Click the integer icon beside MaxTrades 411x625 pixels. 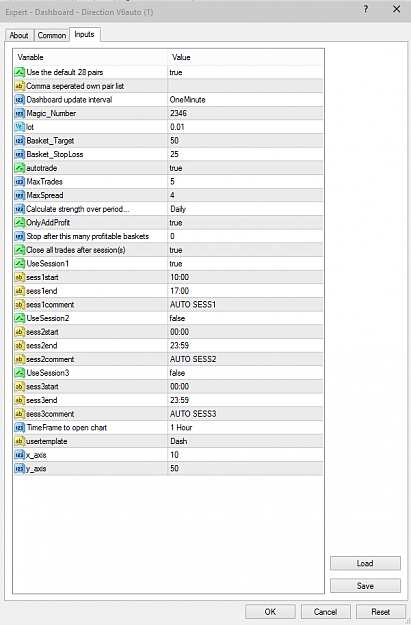click(x=20, y=182)
